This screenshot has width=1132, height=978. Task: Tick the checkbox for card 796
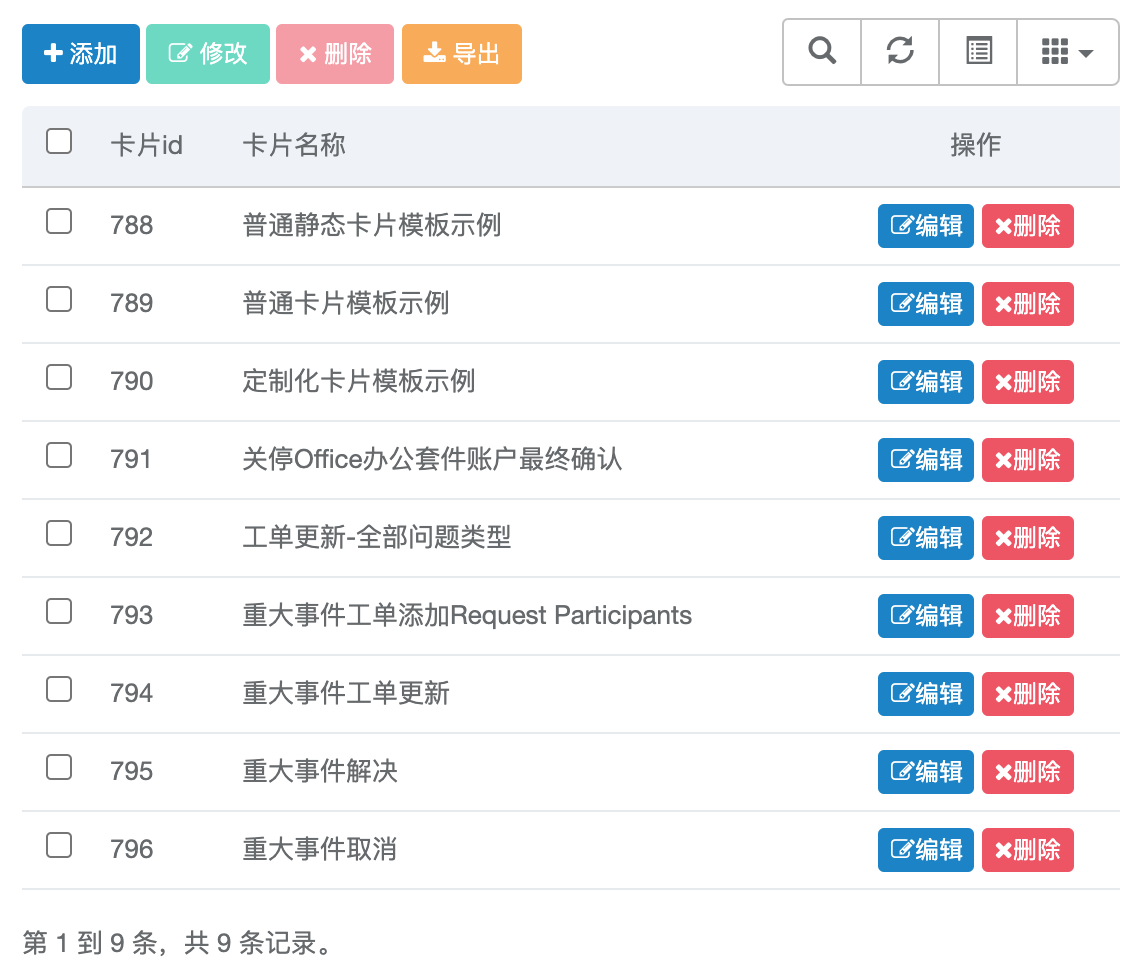59,845
